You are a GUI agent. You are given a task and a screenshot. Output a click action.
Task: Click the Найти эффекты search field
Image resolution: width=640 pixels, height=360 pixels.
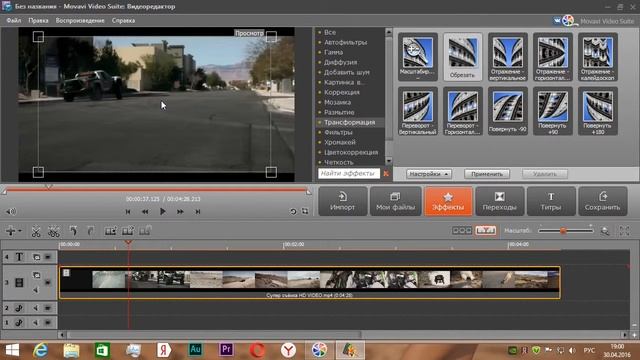(x=349, y=173)
